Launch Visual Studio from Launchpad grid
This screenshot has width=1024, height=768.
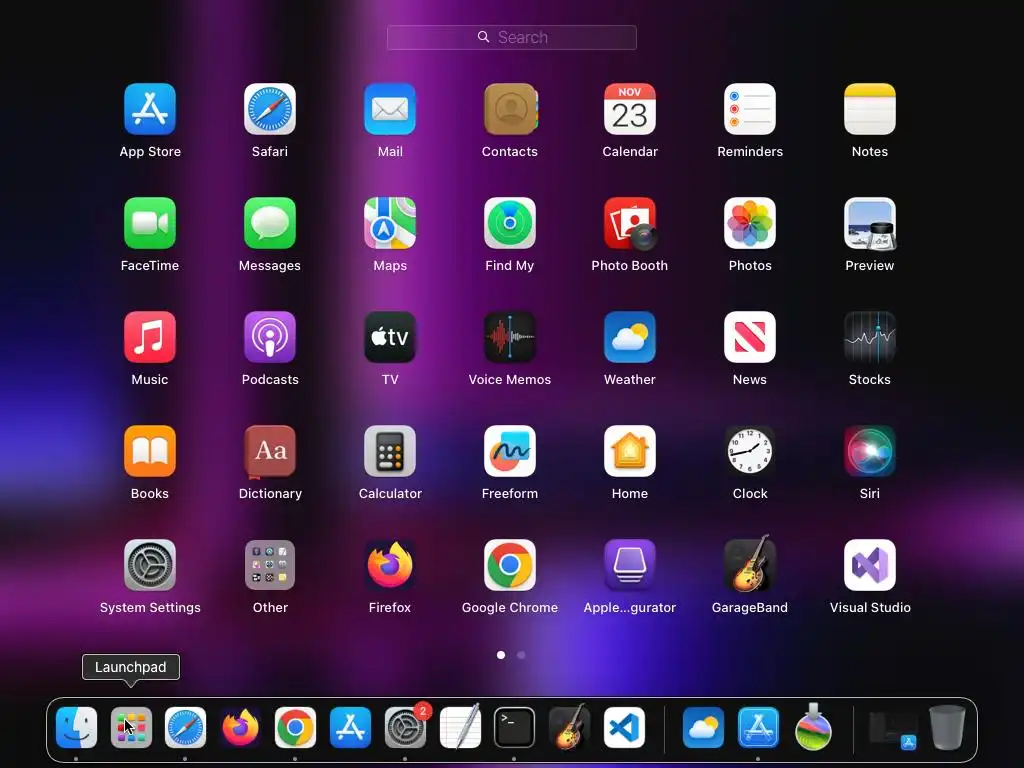pyautogui.click(x=870, y=565)
